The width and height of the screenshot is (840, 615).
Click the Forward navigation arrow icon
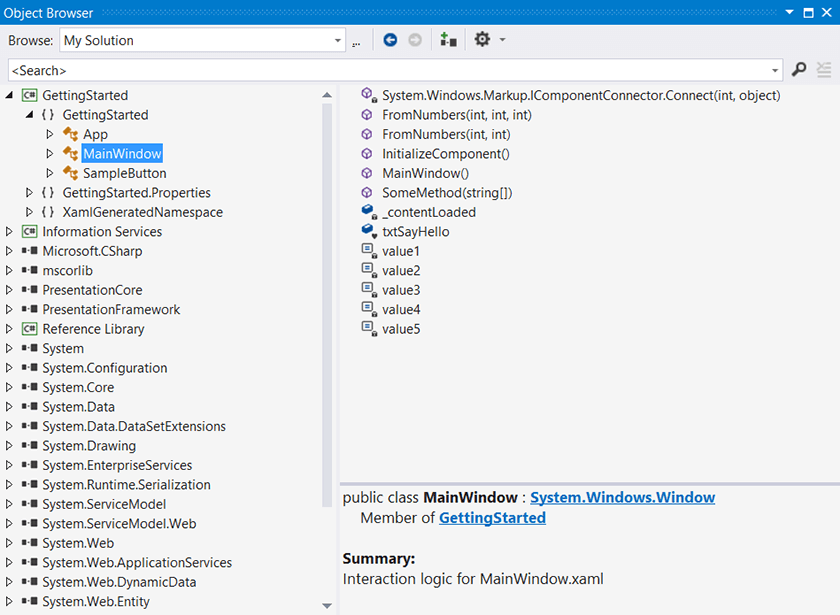[415, 40]
